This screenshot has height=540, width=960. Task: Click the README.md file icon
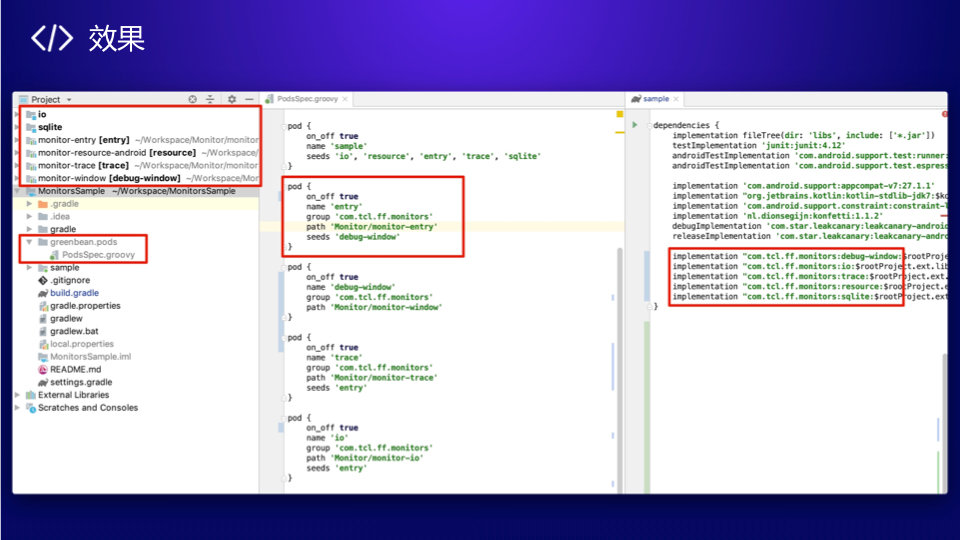[x=43, y=370]
